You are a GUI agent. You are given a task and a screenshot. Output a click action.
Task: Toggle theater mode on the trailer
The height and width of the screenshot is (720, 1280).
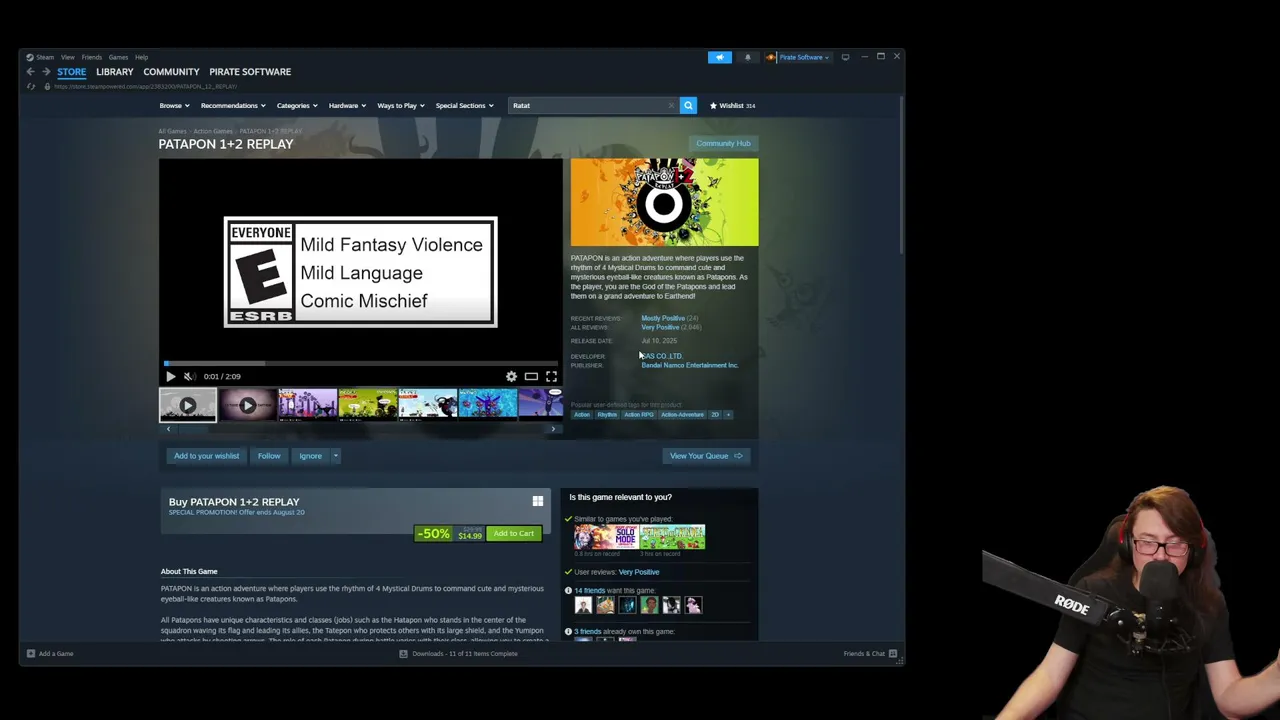click(531, 376)
